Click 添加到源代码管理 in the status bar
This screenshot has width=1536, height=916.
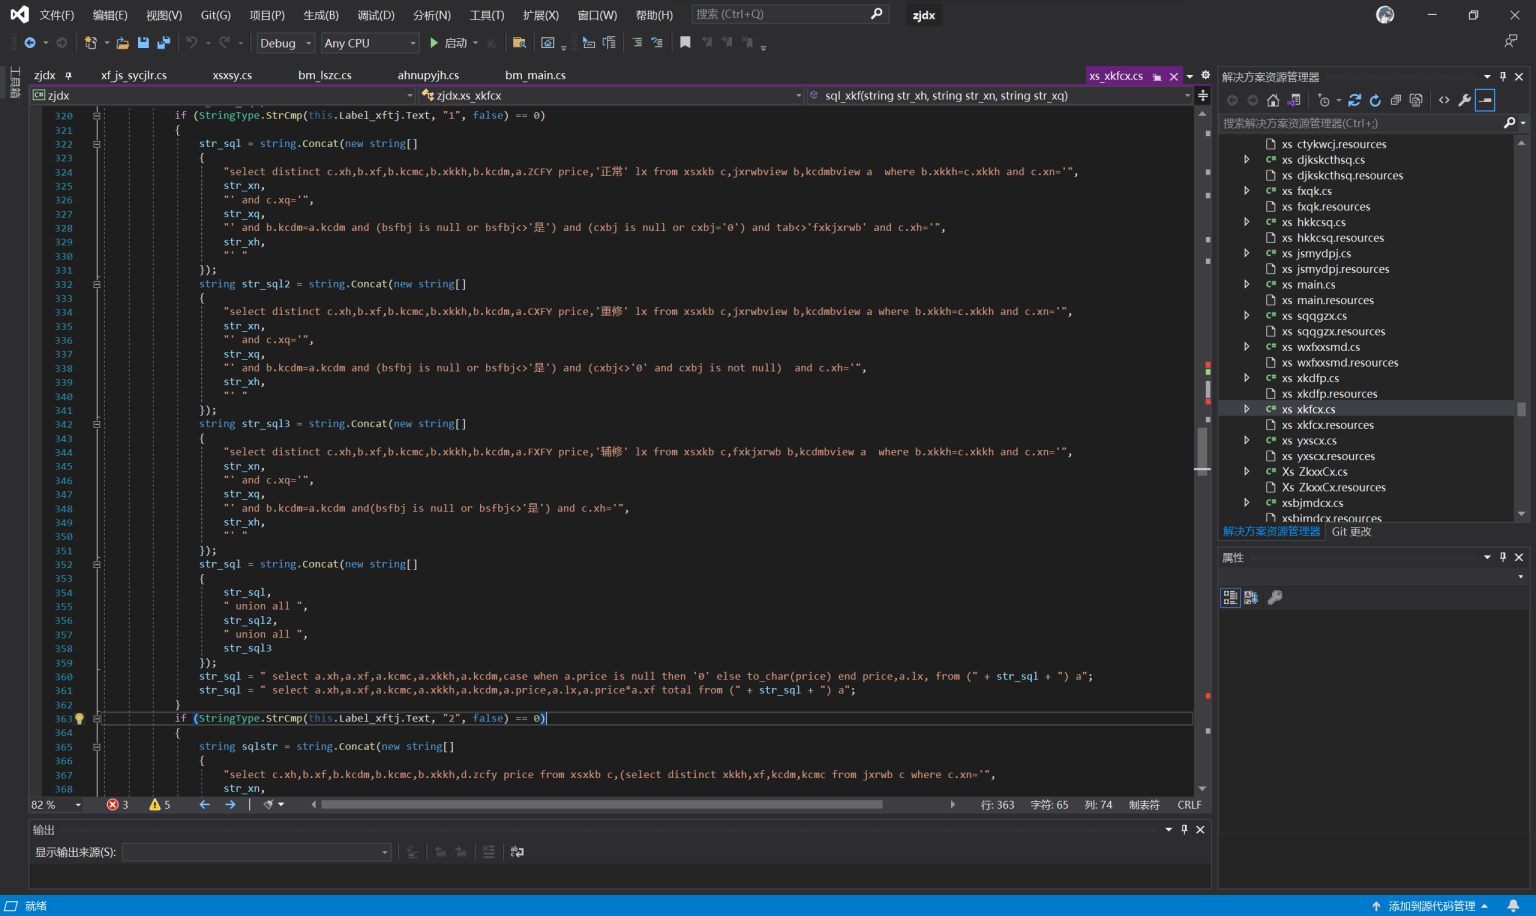click(x=1430, y=906)
